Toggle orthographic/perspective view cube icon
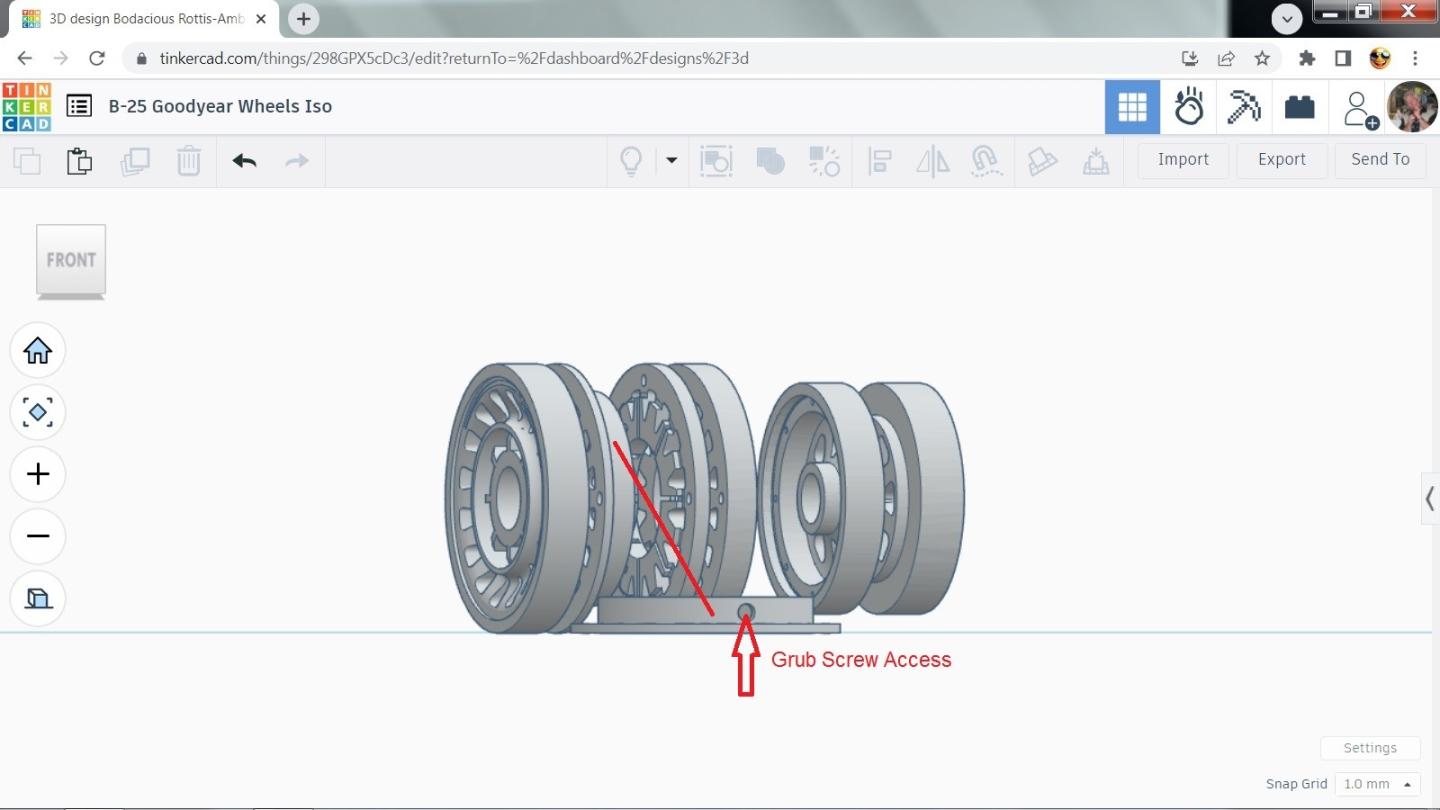The width and height of the screenshot is (1440, 810). click(x=38, y=598)
